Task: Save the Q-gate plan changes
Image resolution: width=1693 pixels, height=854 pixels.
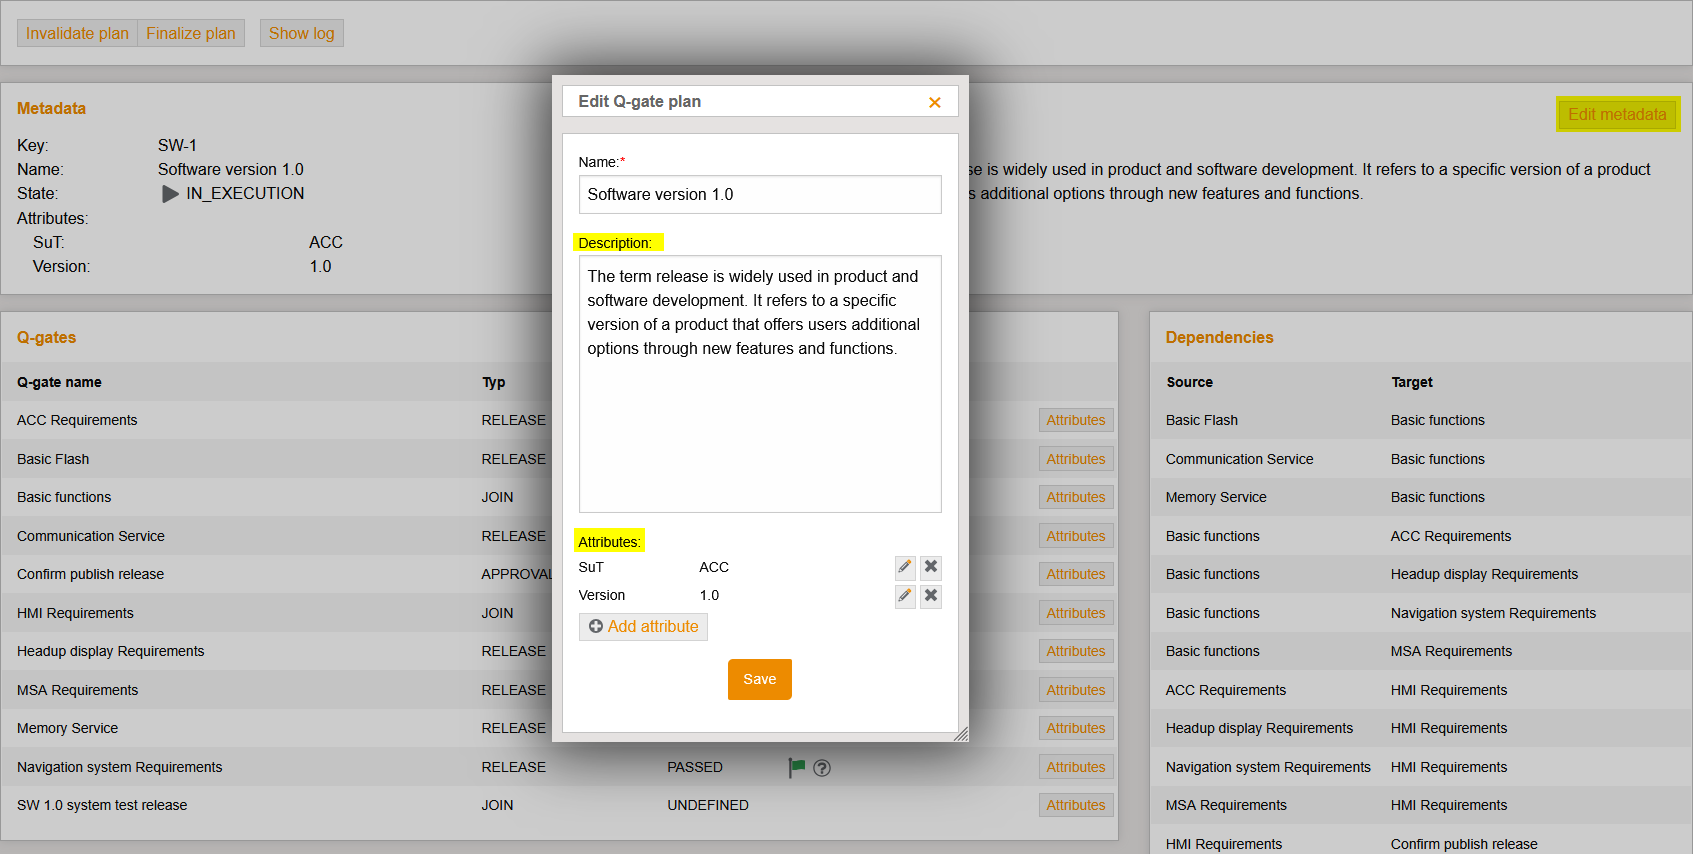Action: pos(760,679)
